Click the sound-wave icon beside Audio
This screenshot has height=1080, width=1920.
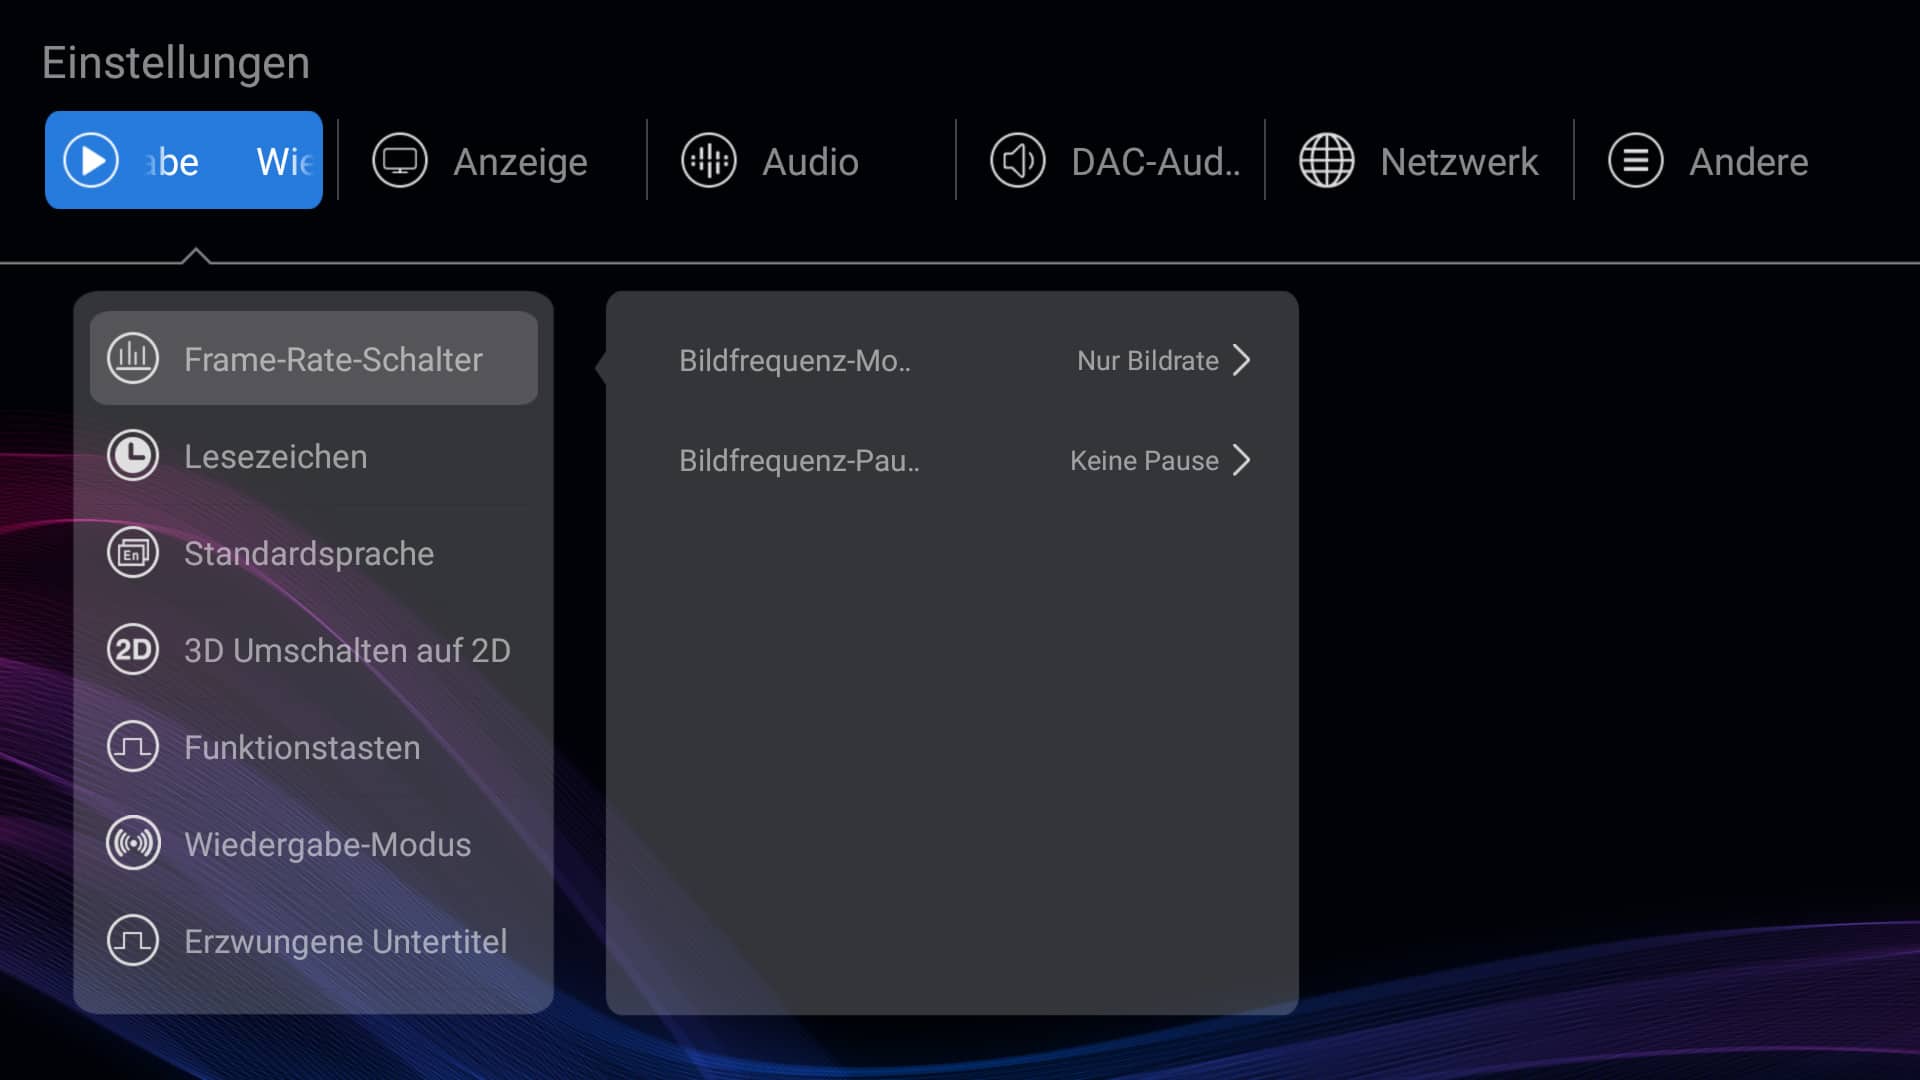tap(709, 160)
